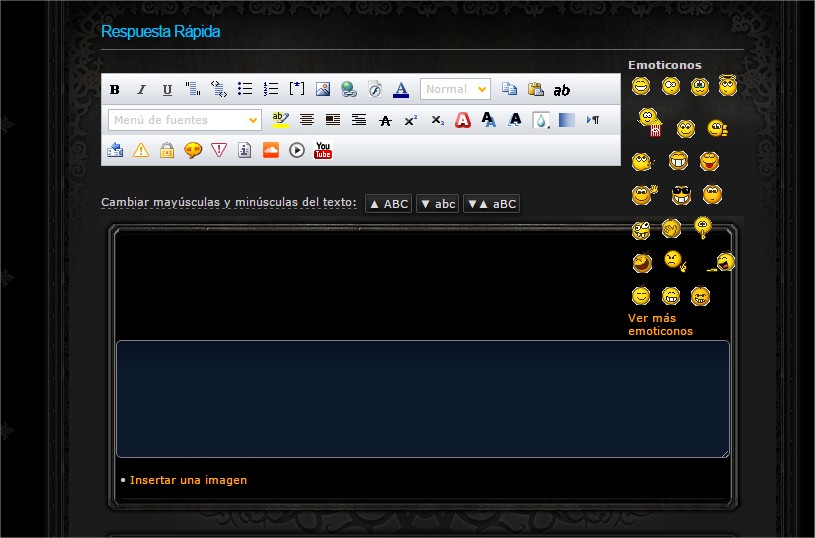
Task: Insert an image using toolbar picture icon
Action: click(323, 90)
